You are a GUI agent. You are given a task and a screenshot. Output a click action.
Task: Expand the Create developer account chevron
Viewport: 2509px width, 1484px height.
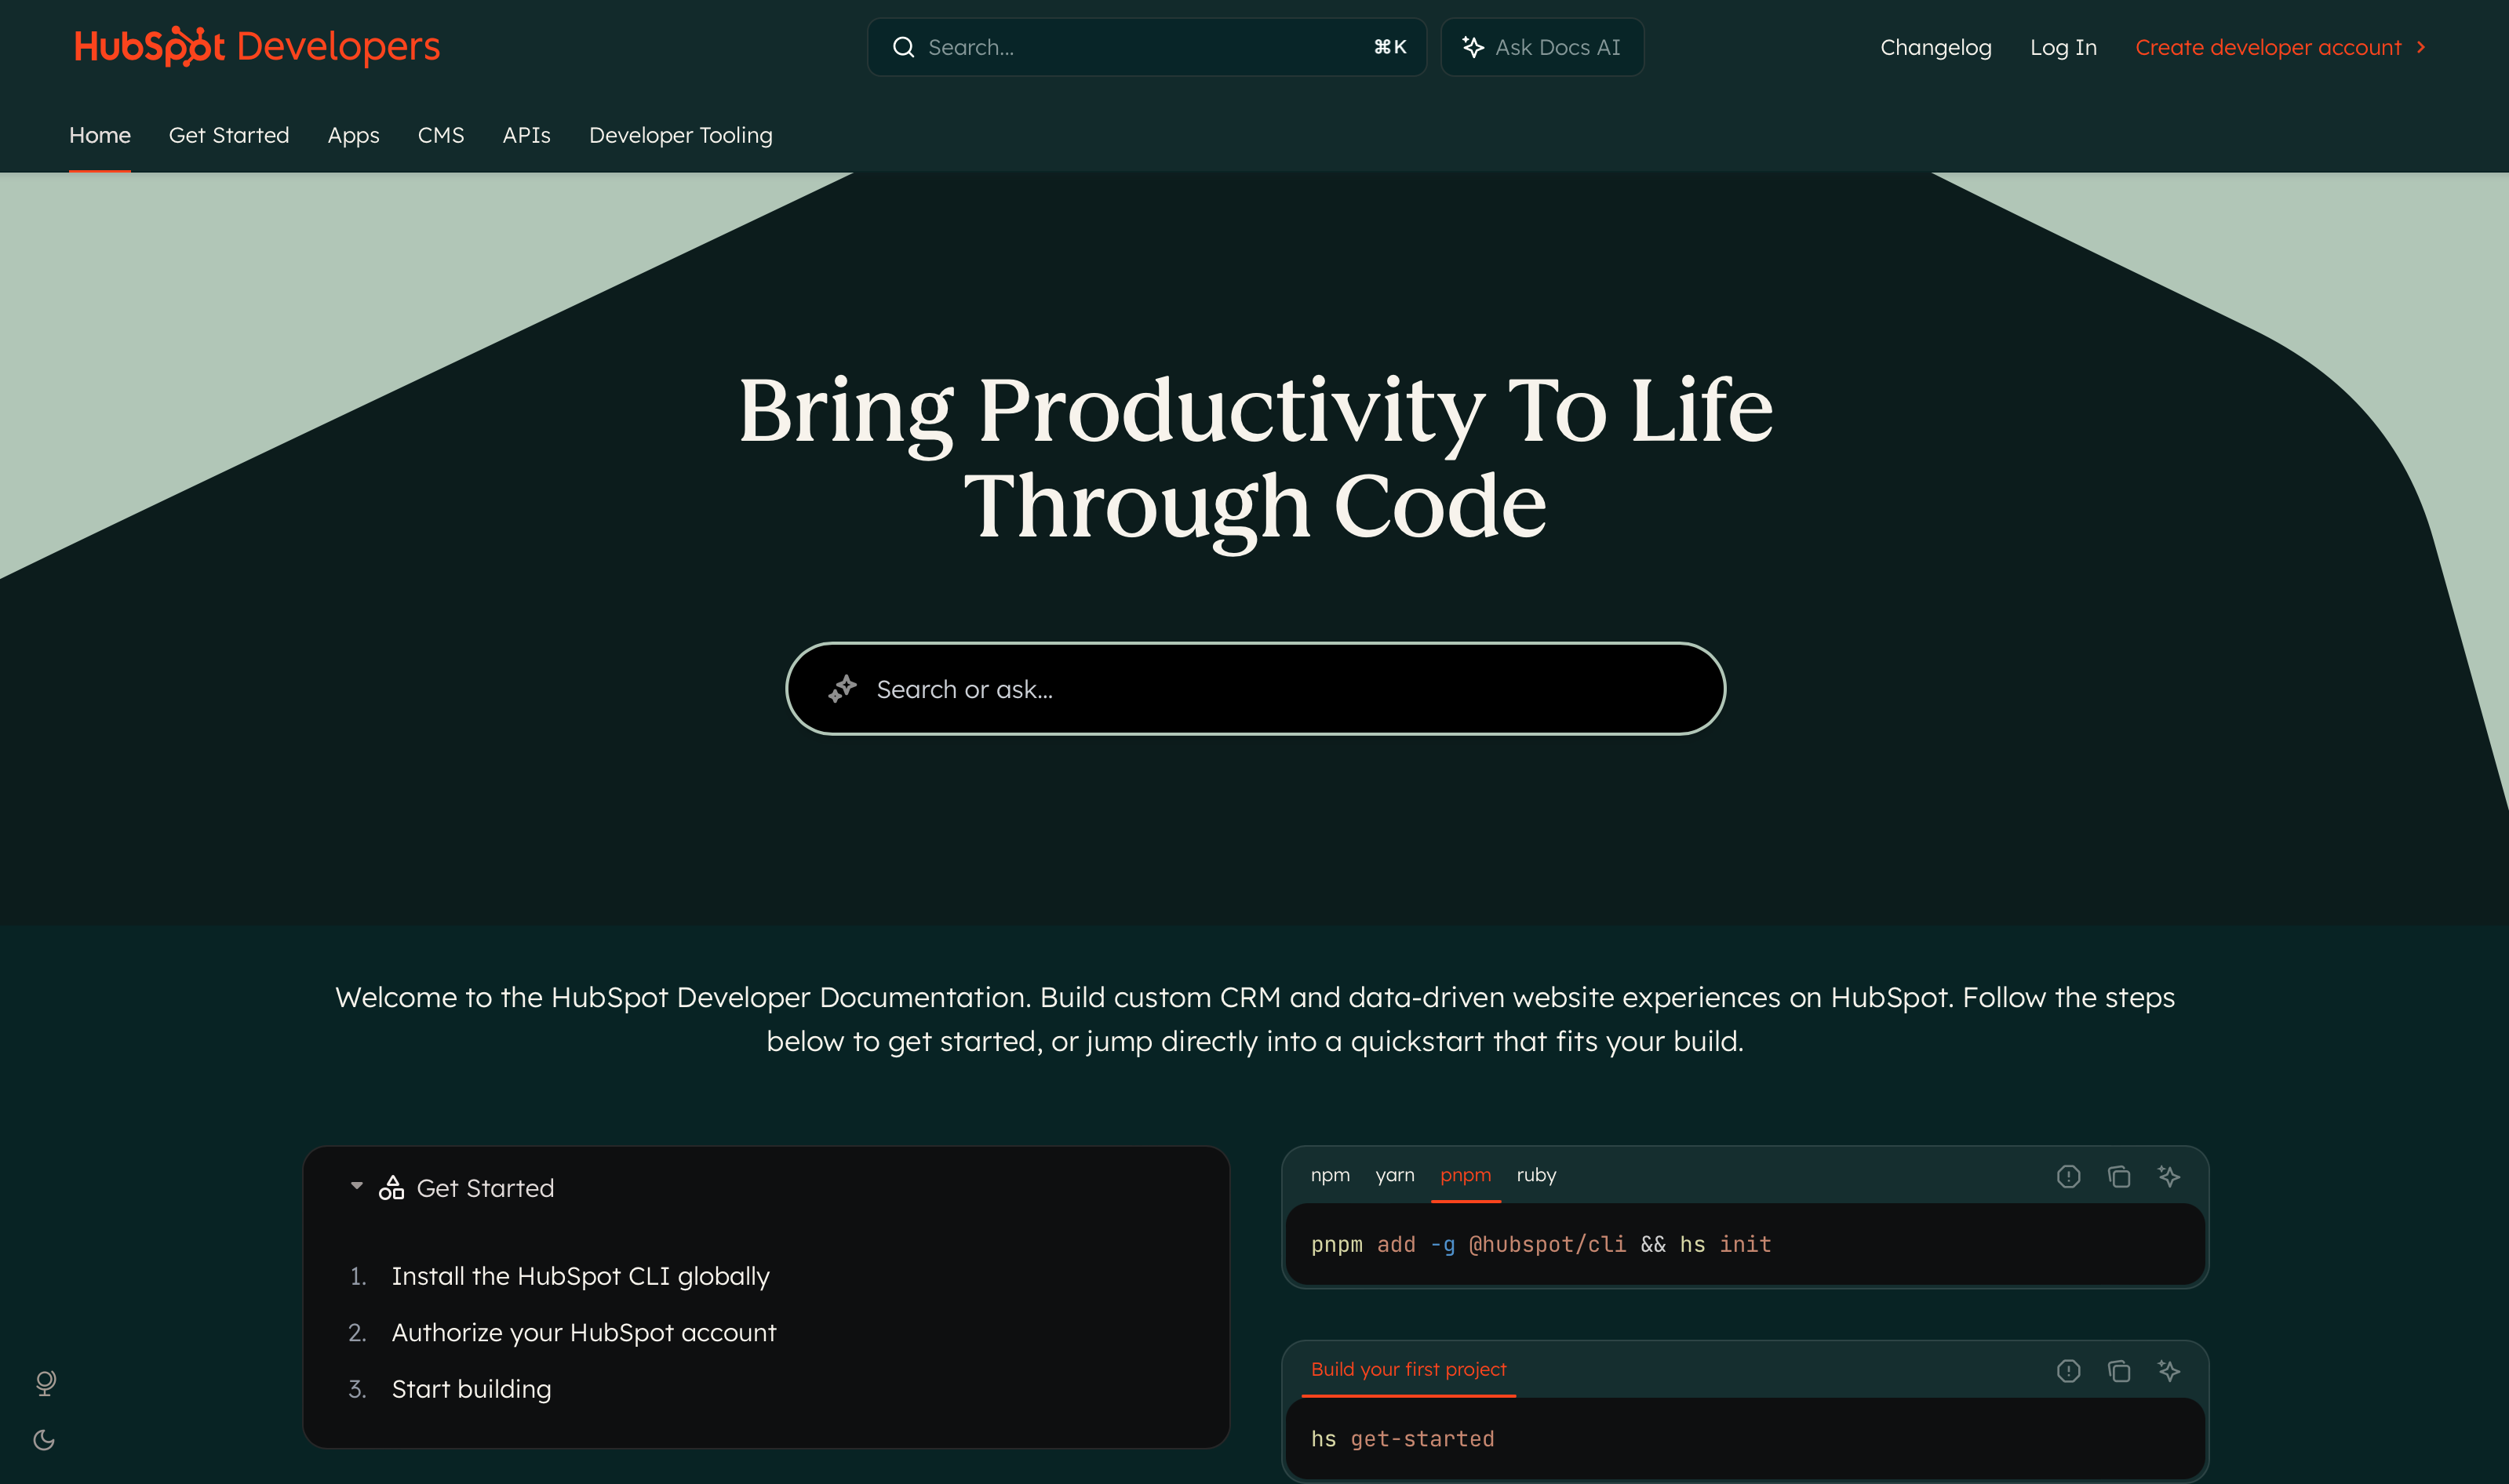point(2421,46)
